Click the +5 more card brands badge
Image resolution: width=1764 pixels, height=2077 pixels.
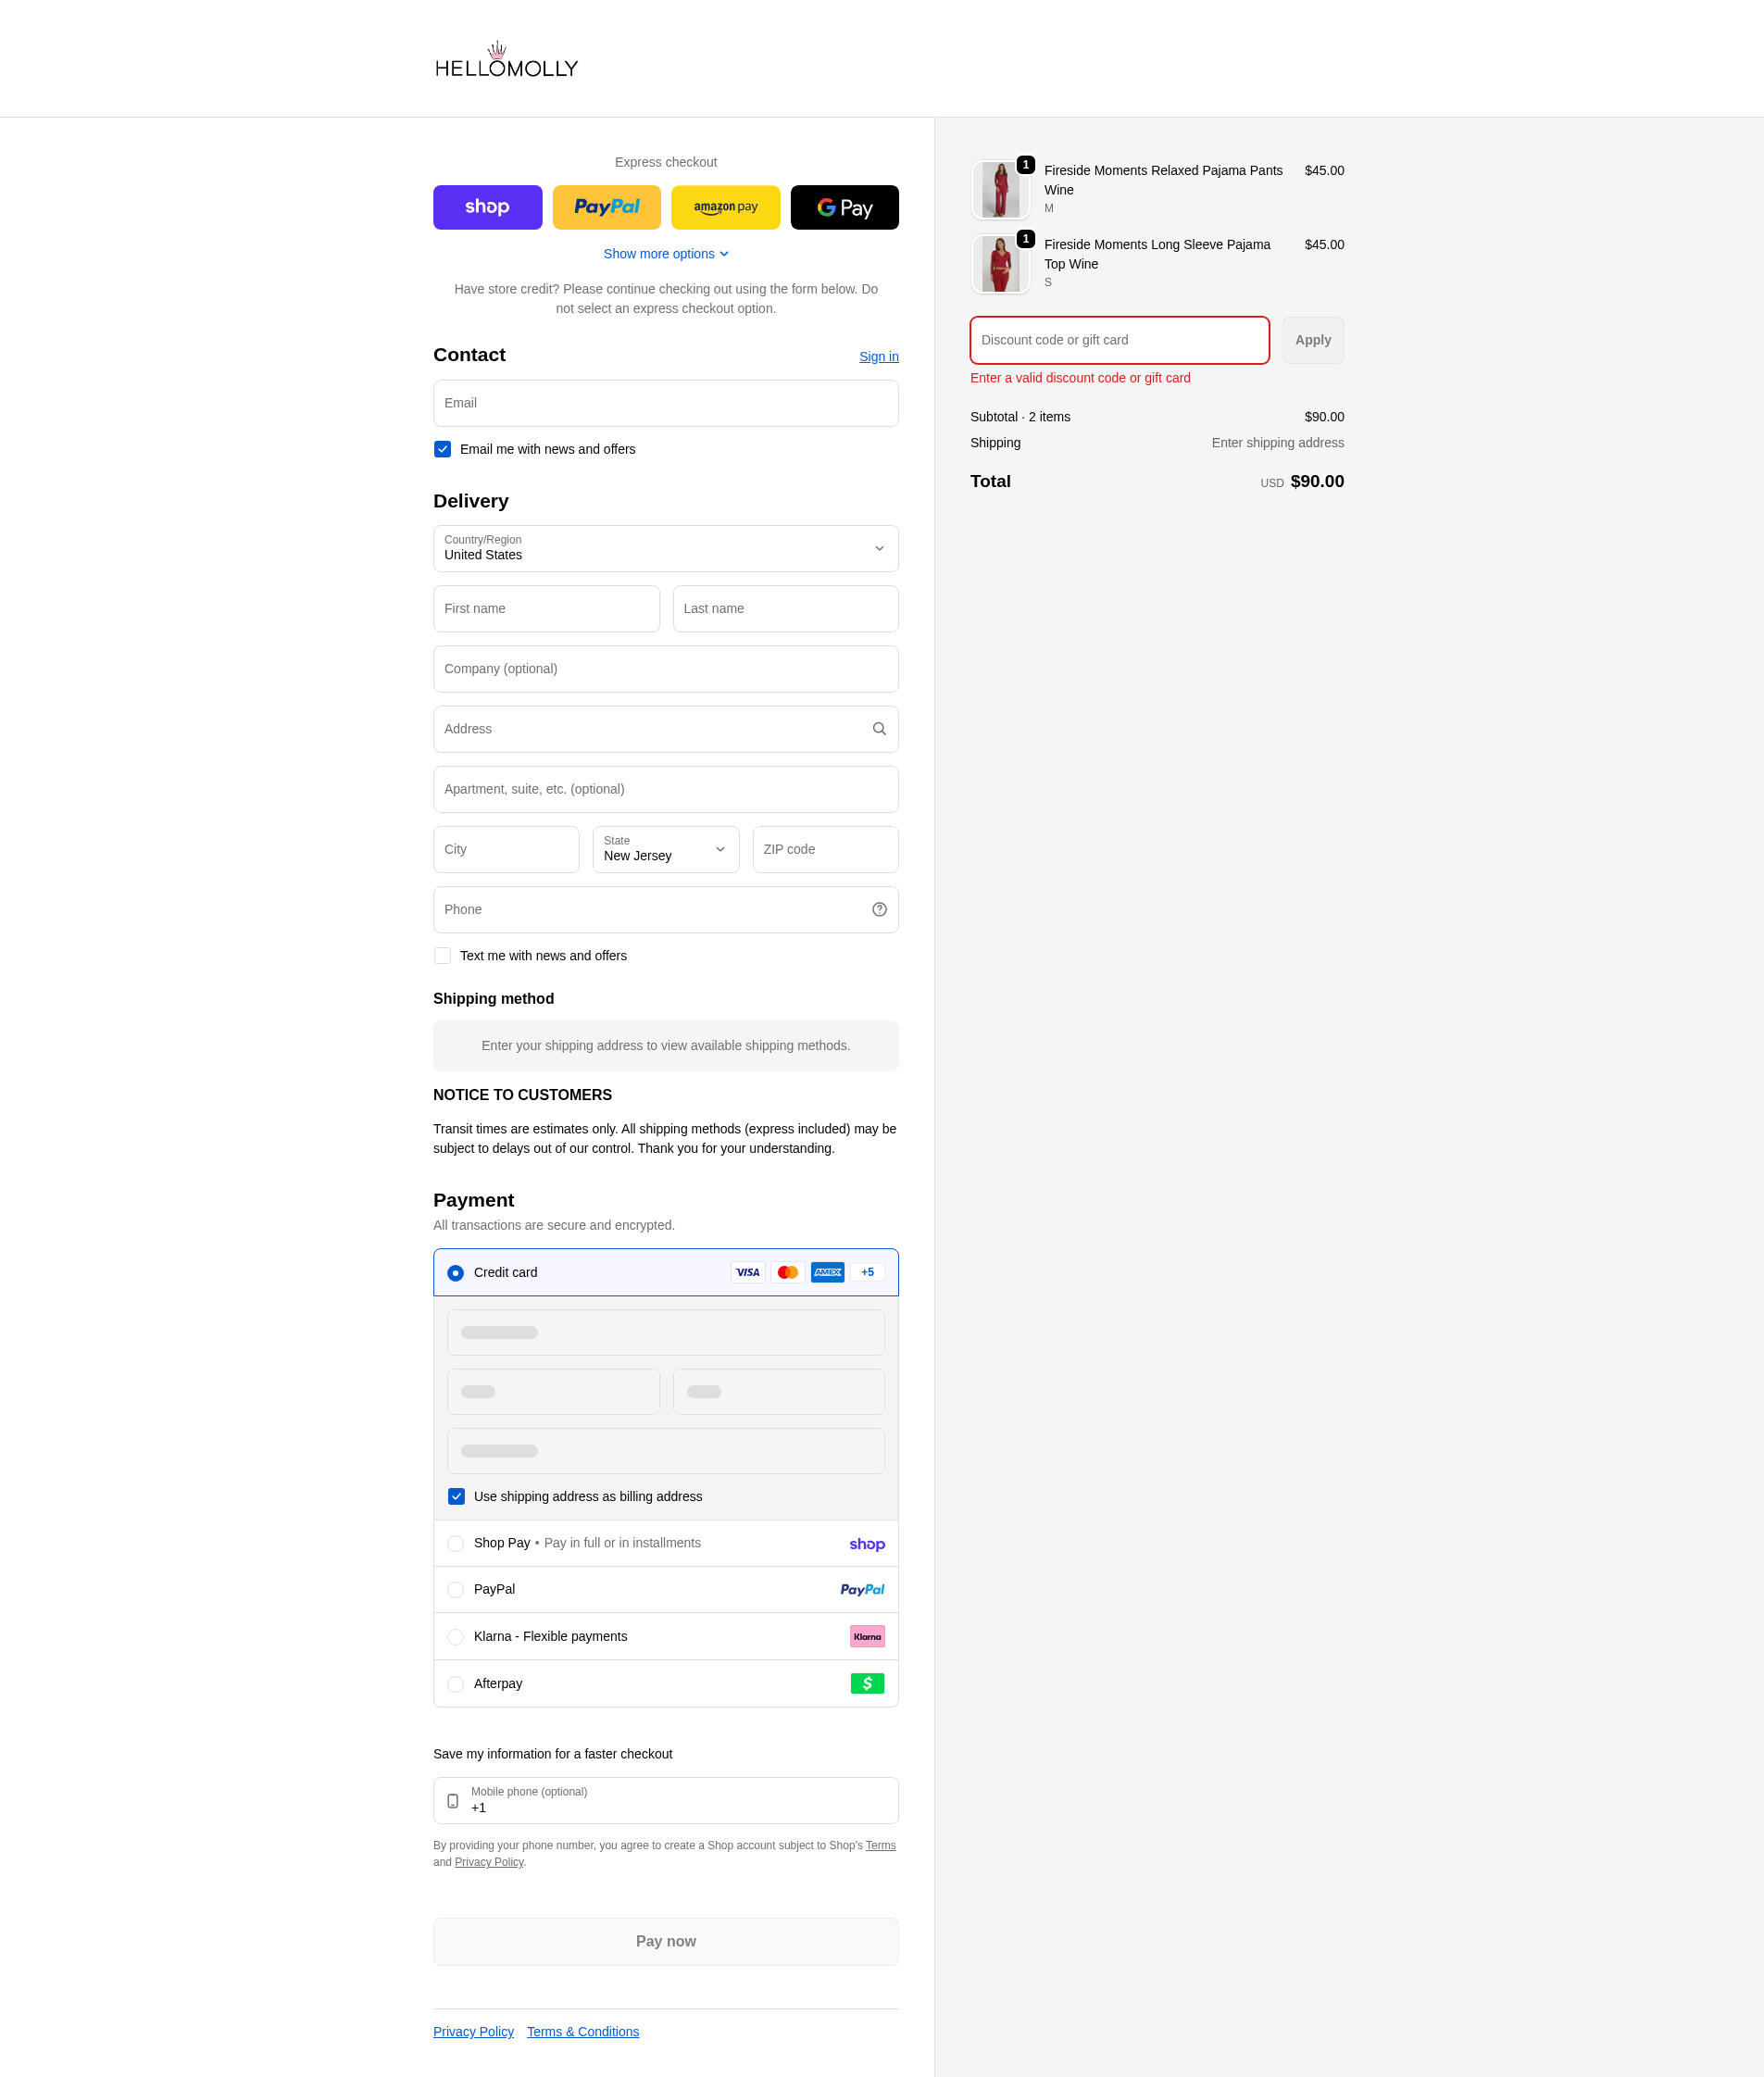coord(867,1272)
